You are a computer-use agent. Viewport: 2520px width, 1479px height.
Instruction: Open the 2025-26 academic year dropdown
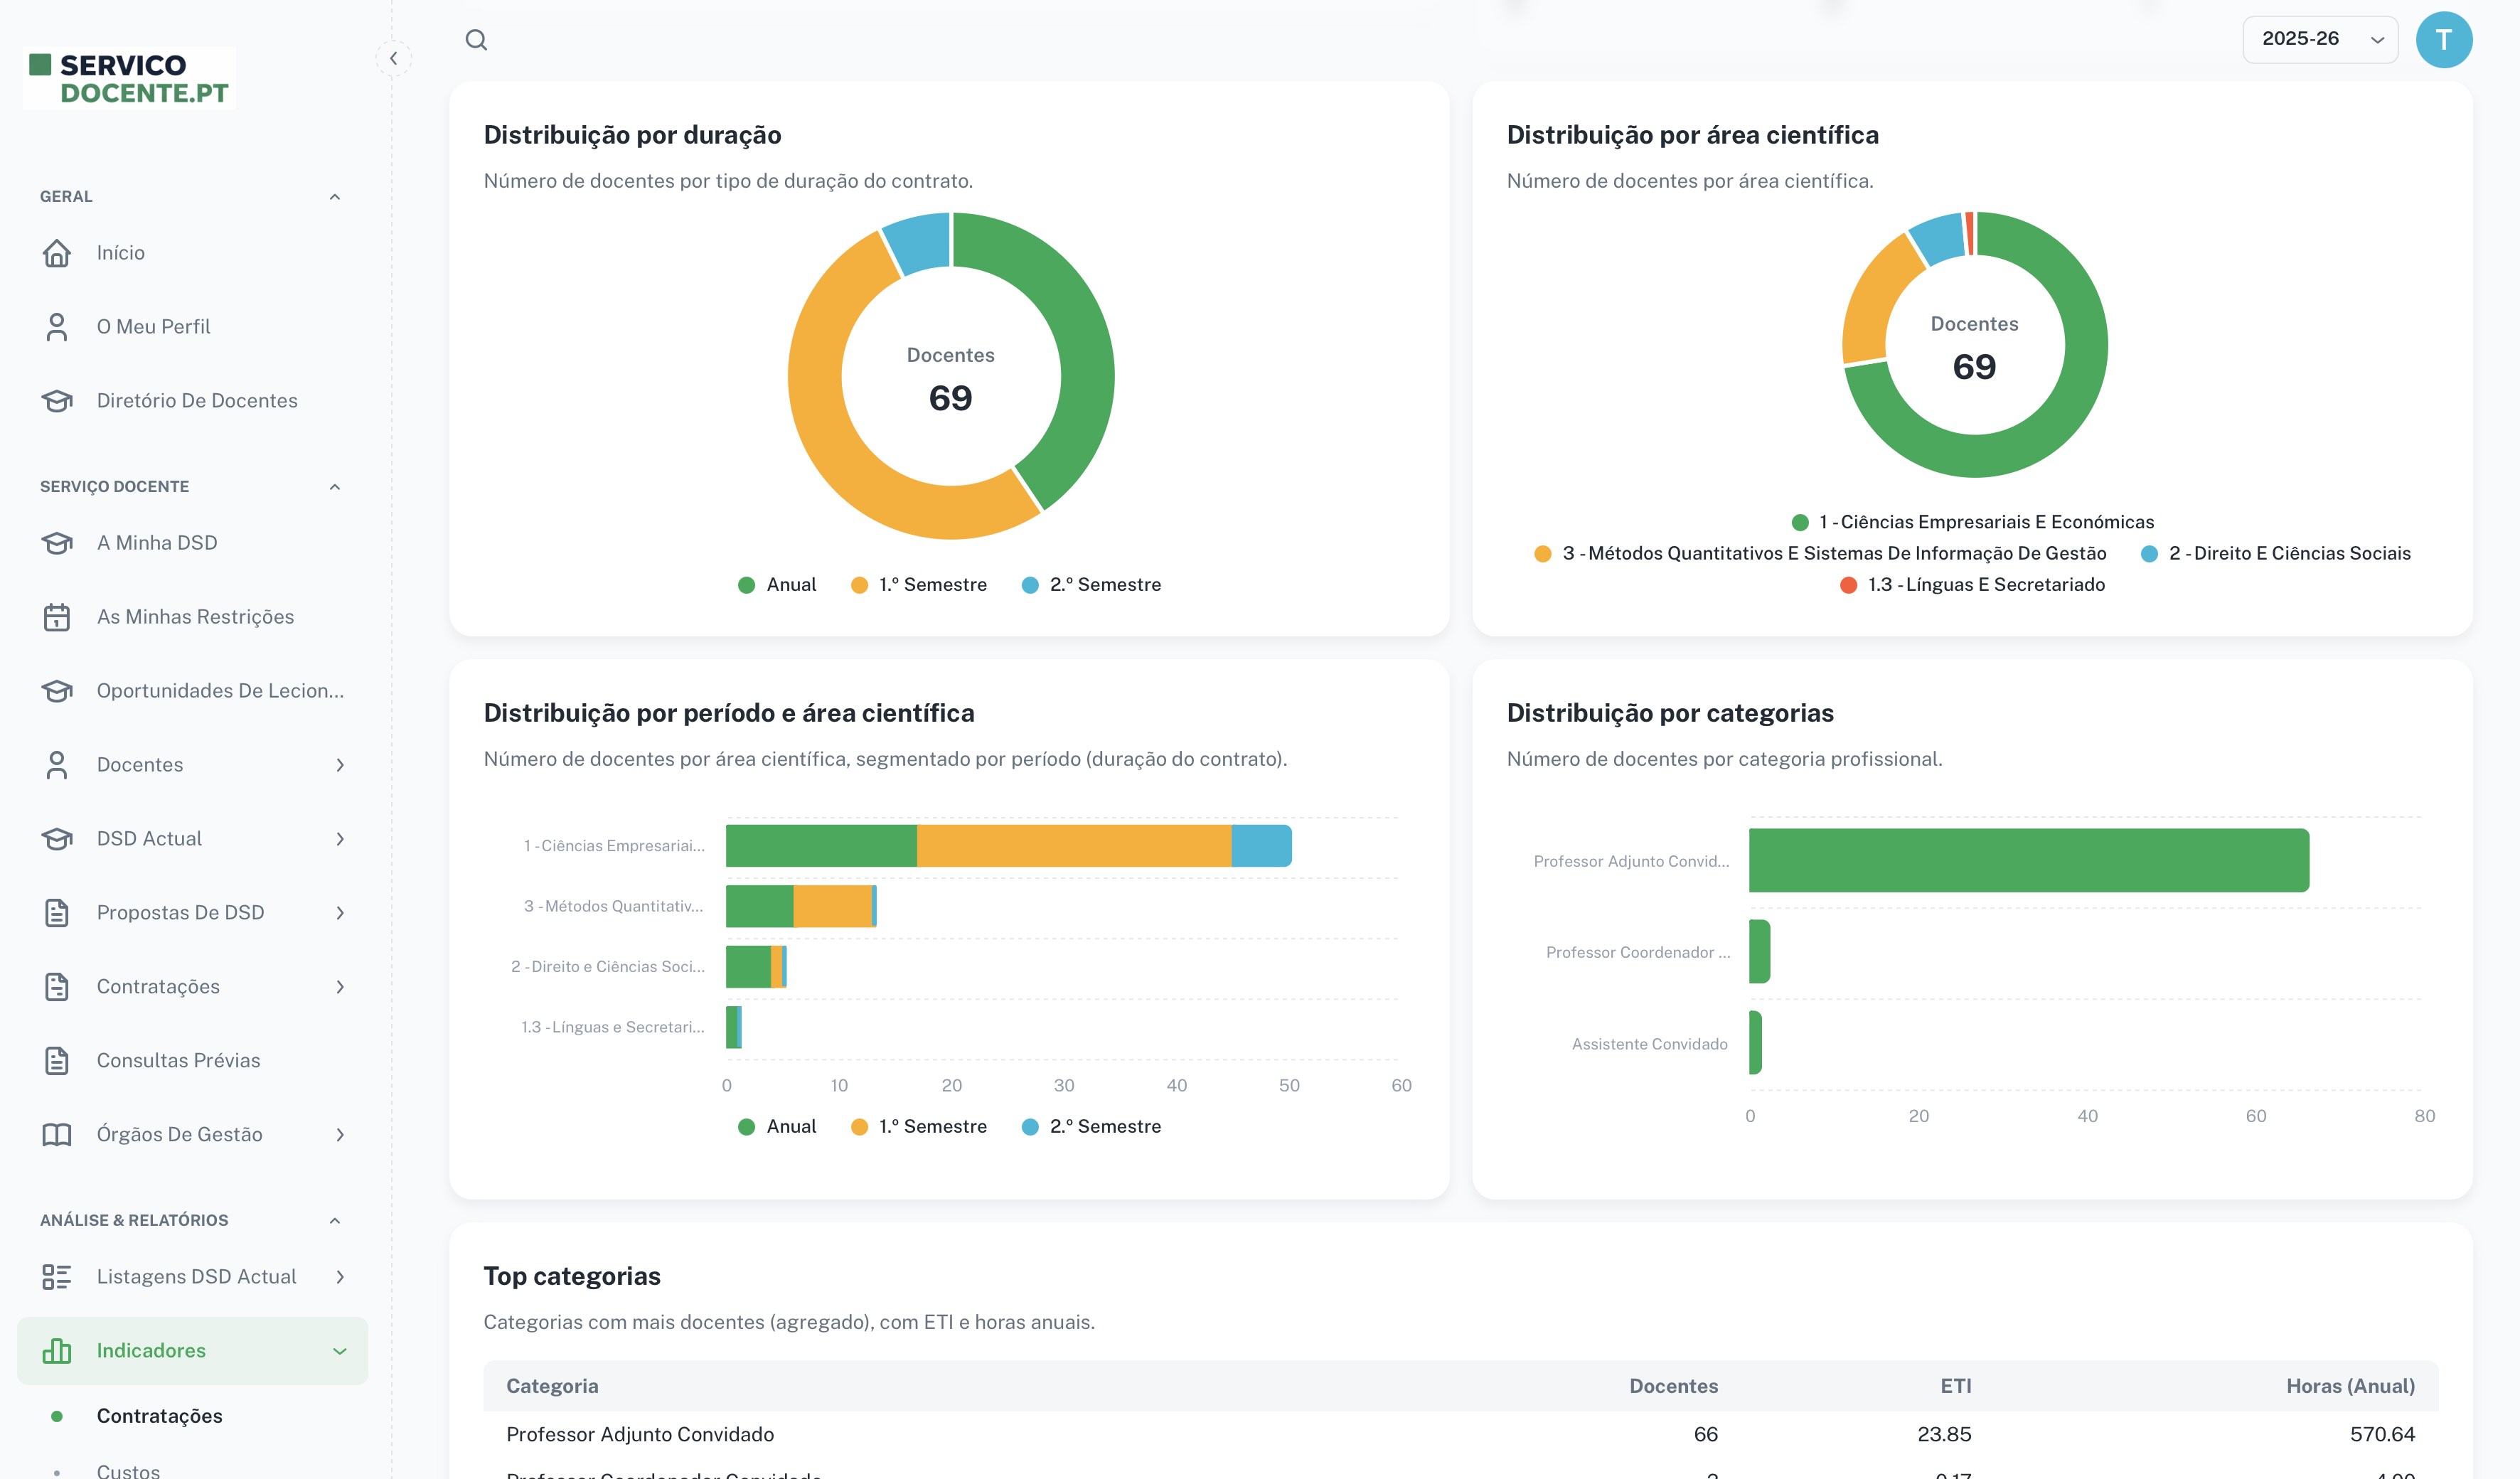[x=2319, y=39]
